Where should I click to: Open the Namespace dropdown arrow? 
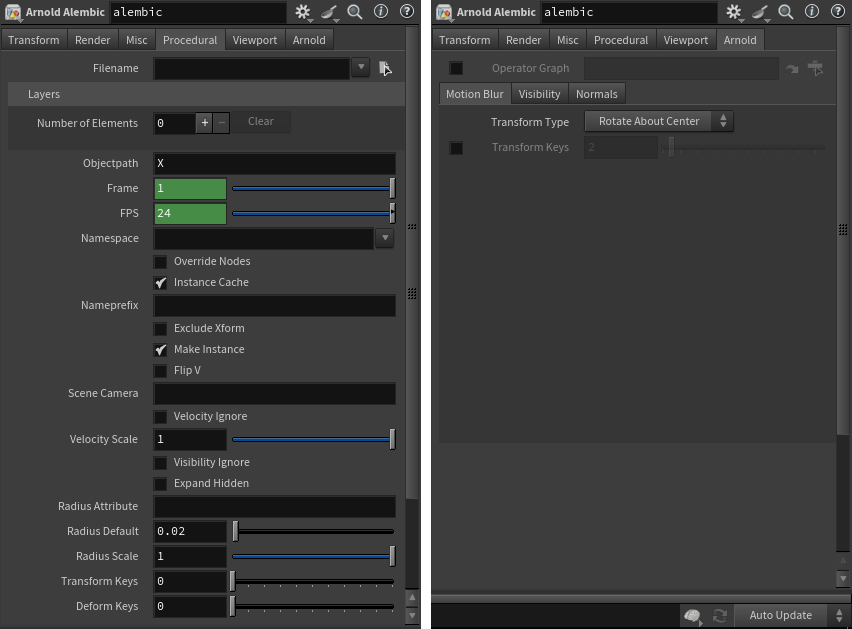tap(385, 238)
